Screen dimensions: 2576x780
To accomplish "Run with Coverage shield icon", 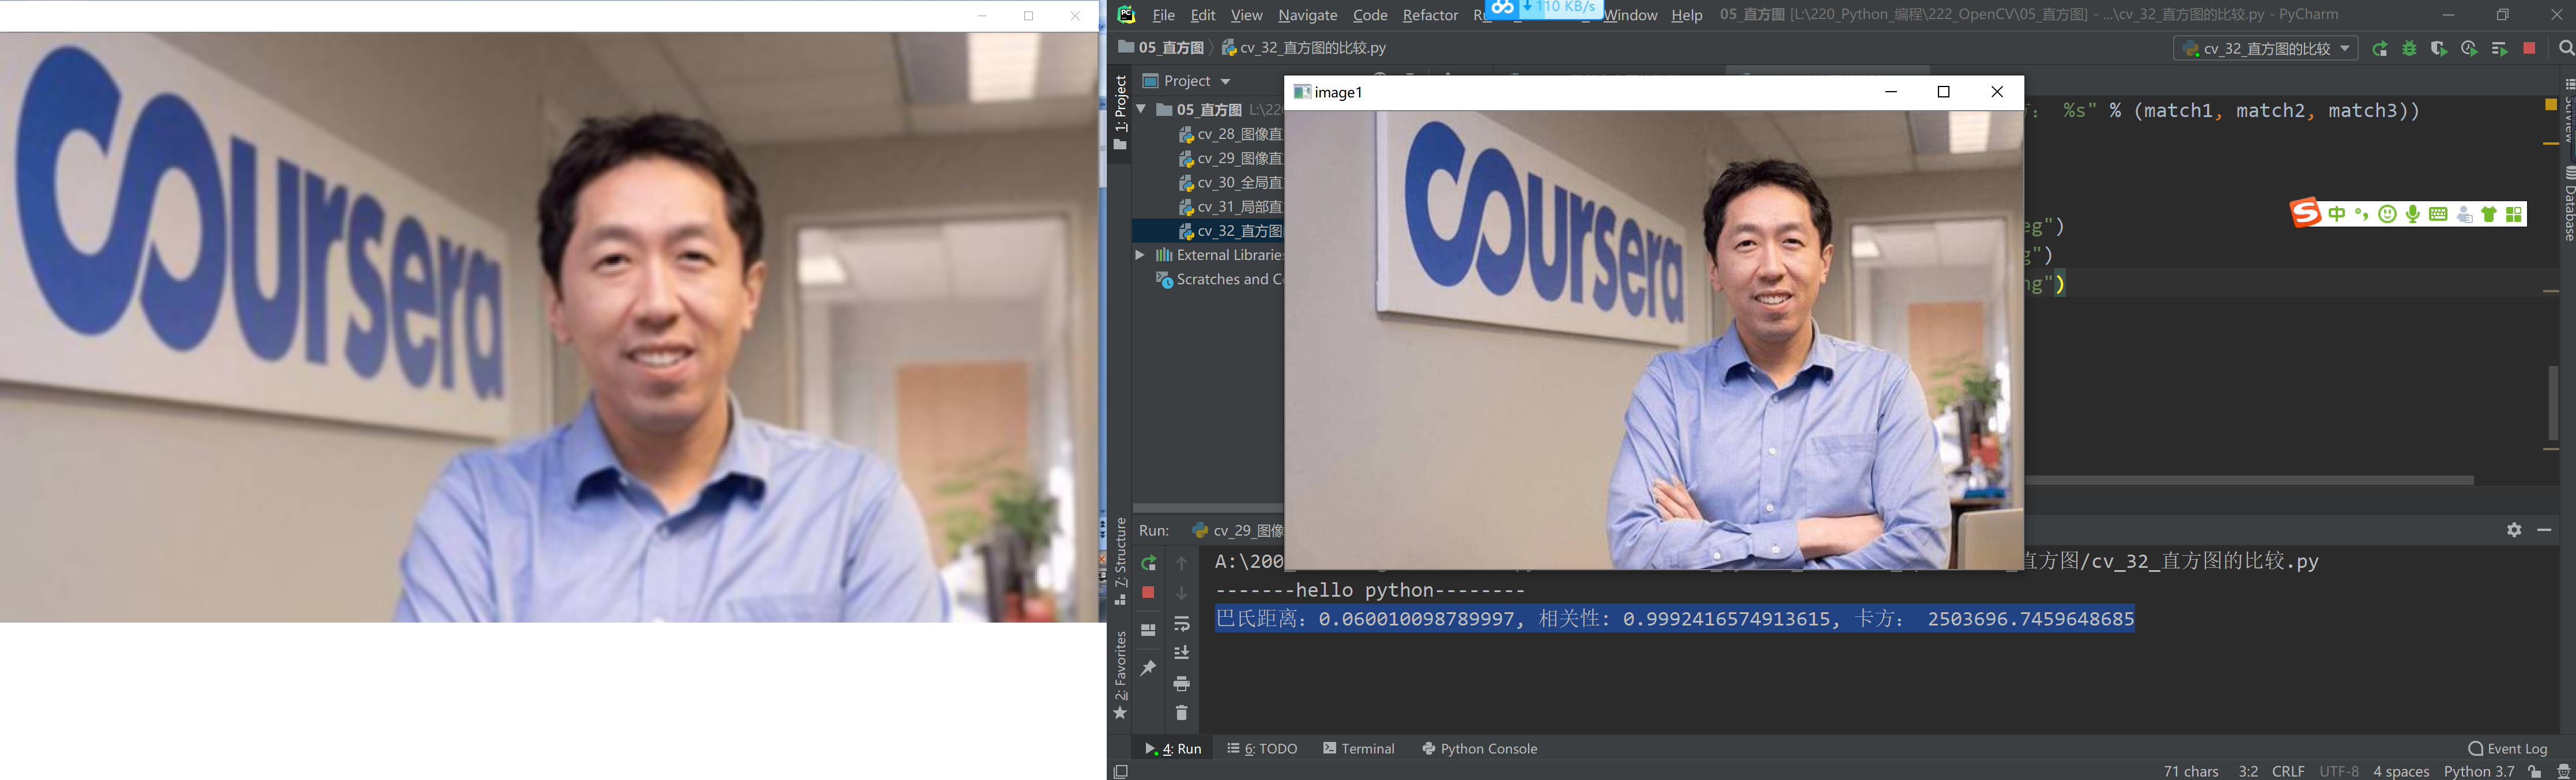I will (x=2438, y=48).
